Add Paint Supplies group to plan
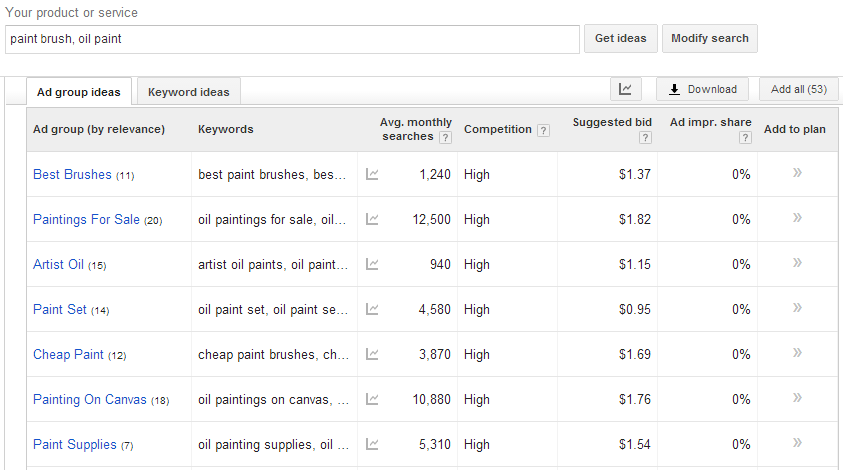Screen dimensions: 843x470 pos(797,443)
